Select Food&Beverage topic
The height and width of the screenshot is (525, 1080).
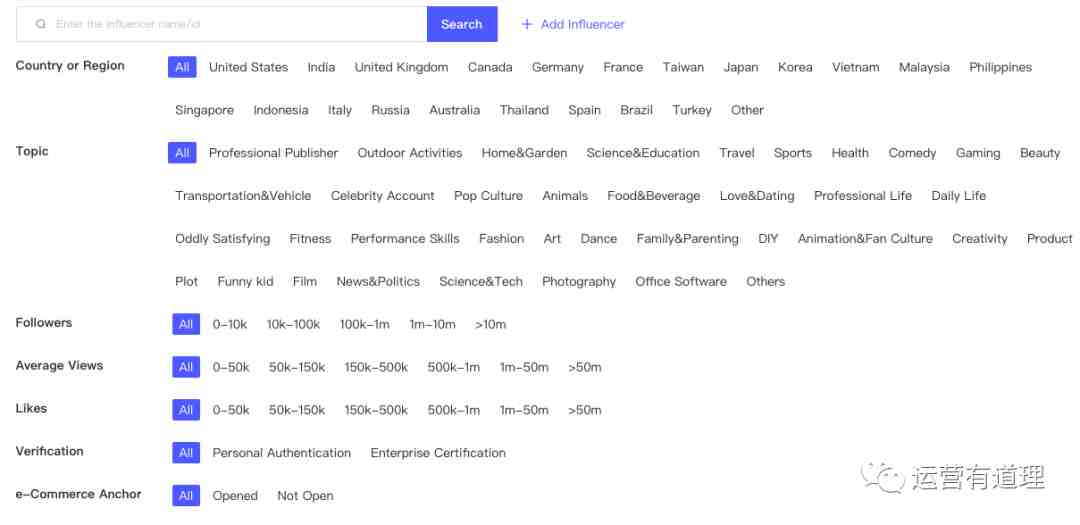click(654, 196)
